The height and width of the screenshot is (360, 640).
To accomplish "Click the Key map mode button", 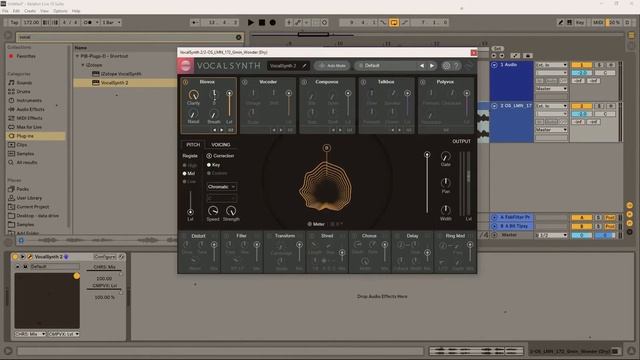I will click(580, 22).
